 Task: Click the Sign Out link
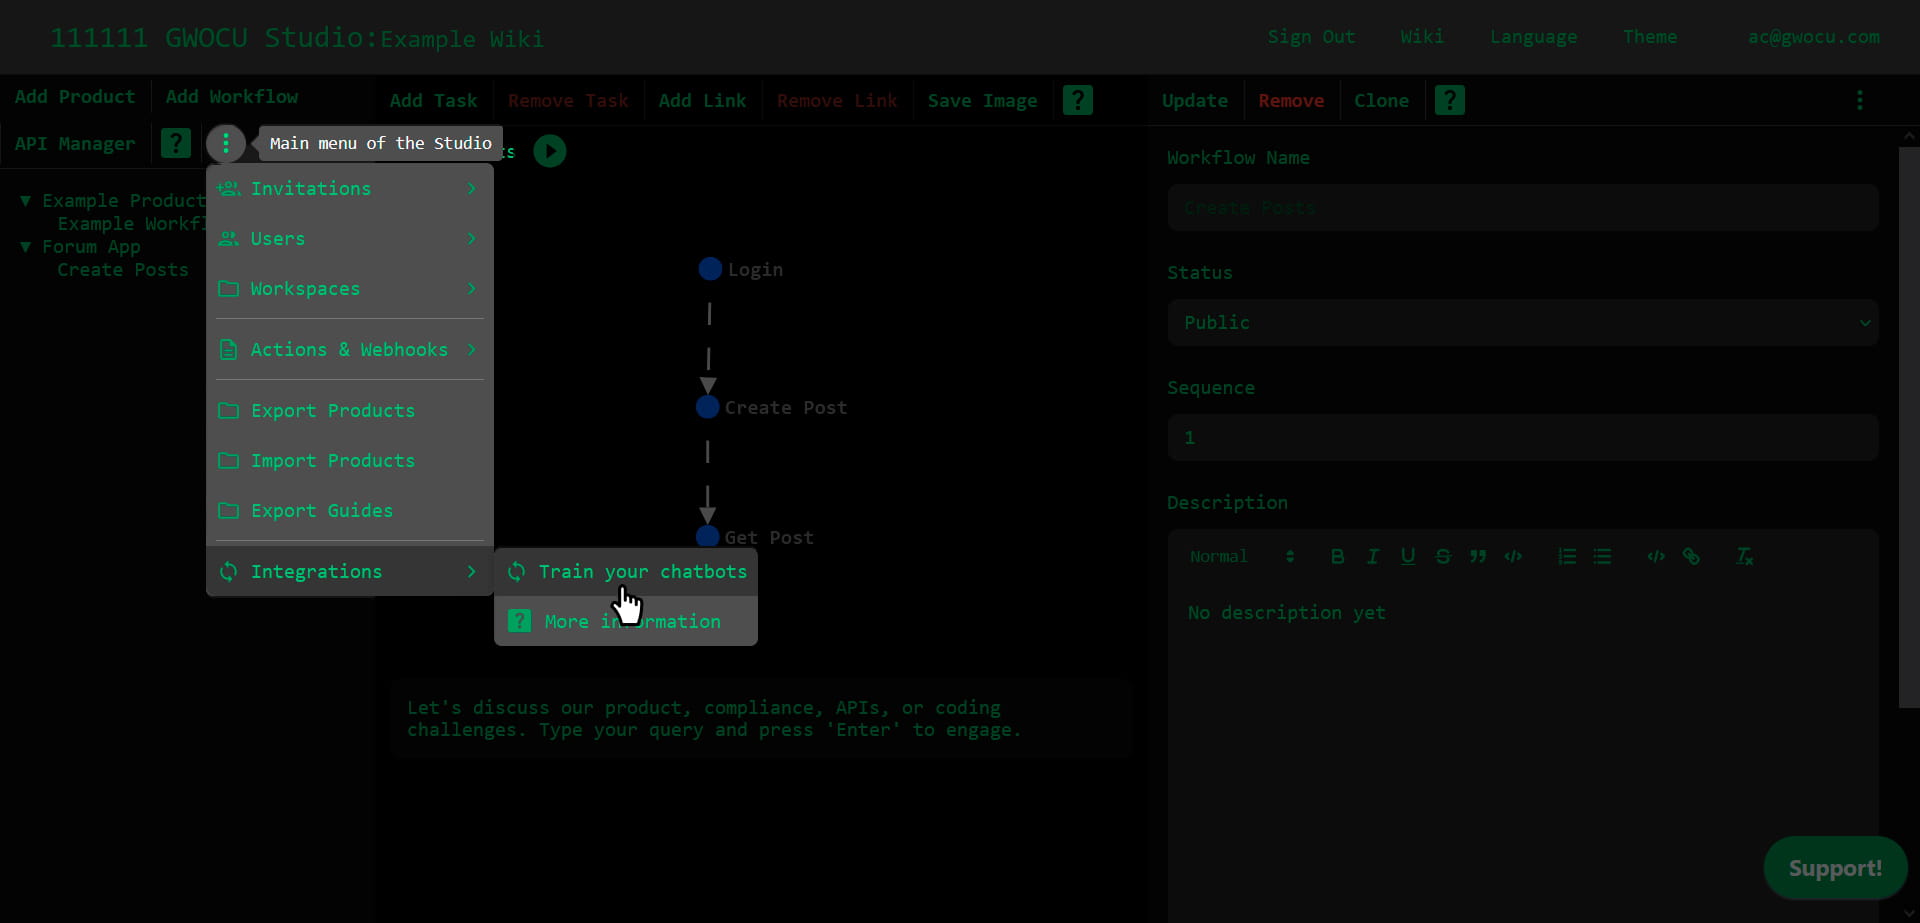pyautogui.click(x=1312, y=37)
